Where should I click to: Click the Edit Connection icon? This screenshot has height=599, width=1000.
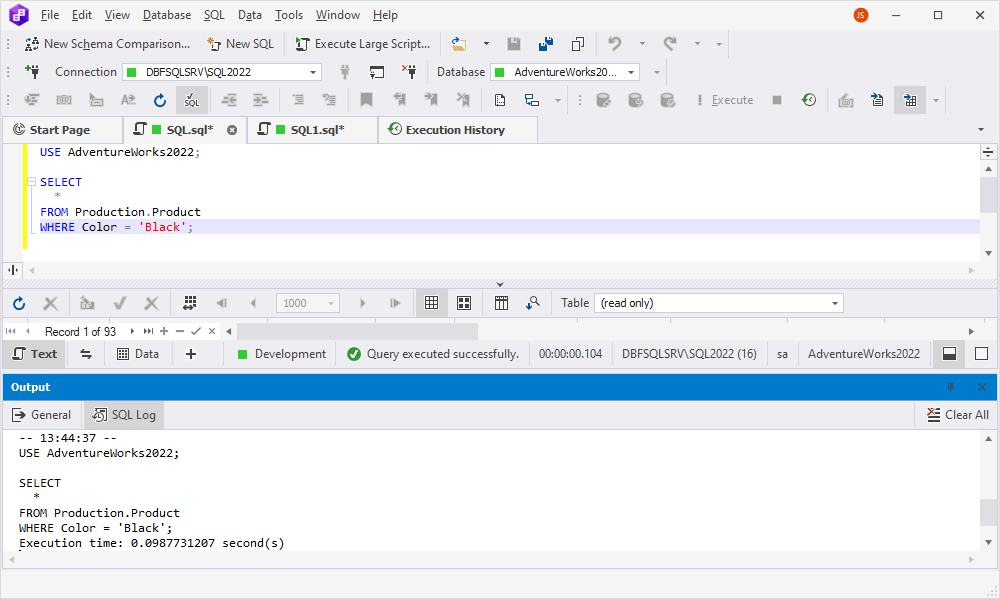[377, 72]
